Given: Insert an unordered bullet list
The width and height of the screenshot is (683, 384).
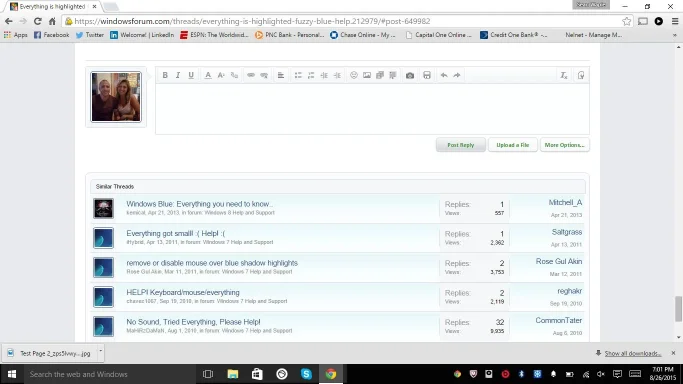Looking at the screenshot, I should pos(298,75).
